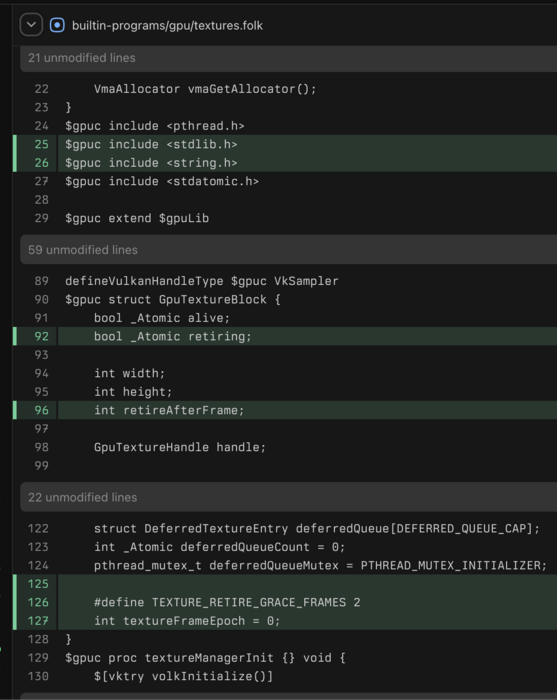This screenshot has width=557, height=700.
Task: Select line number 122
Action: [x=38, y=529]
